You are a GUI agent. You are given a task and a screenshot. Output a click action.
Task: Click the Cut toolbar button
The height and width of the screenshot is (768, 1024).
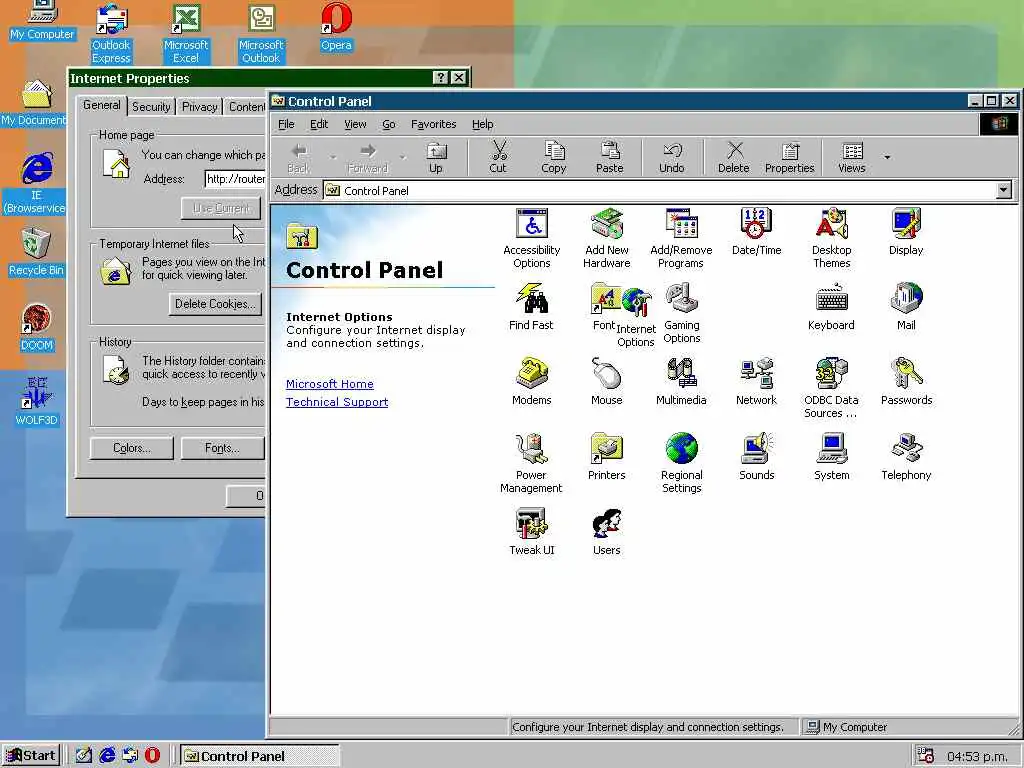(x=498, y=157)
